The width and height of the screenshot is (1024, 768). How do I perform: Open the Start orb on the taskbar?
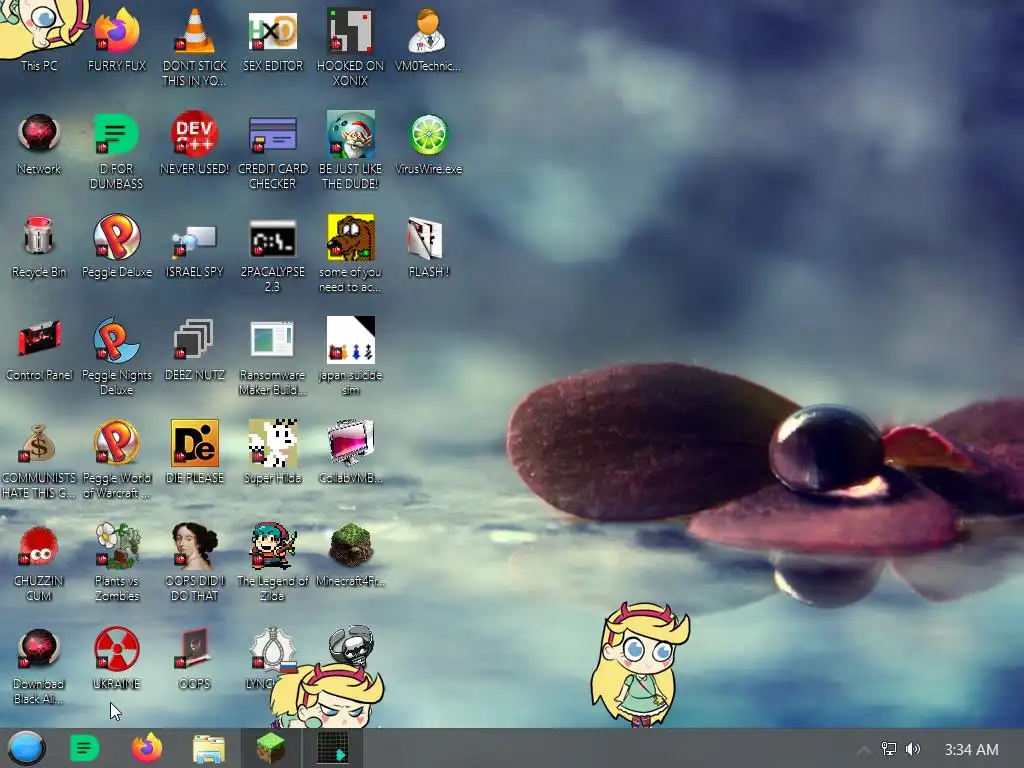[x=26, y=748]
